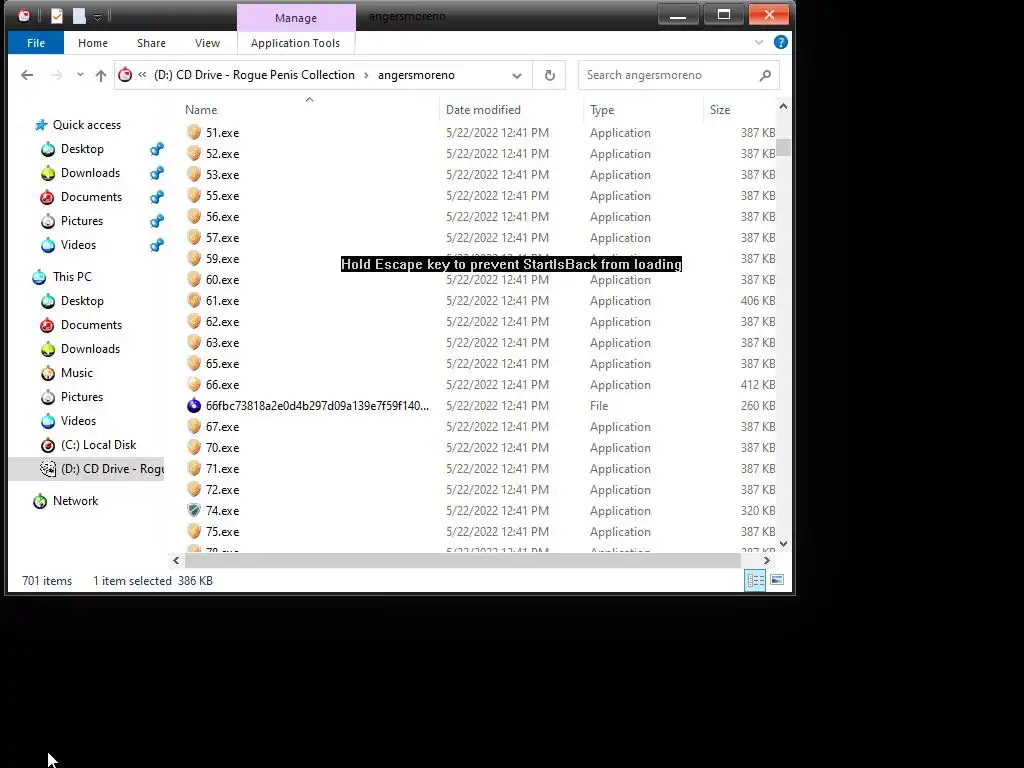
Task: Click the Properties quick access toolbar icon
Action: point(57,16)
